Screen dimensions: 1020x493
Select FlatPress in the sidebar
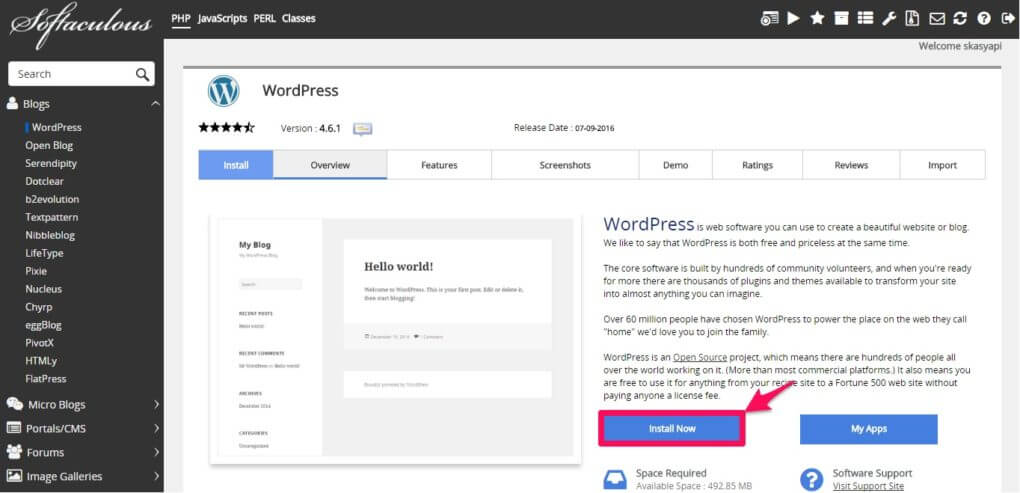click(x=46, y=379)
